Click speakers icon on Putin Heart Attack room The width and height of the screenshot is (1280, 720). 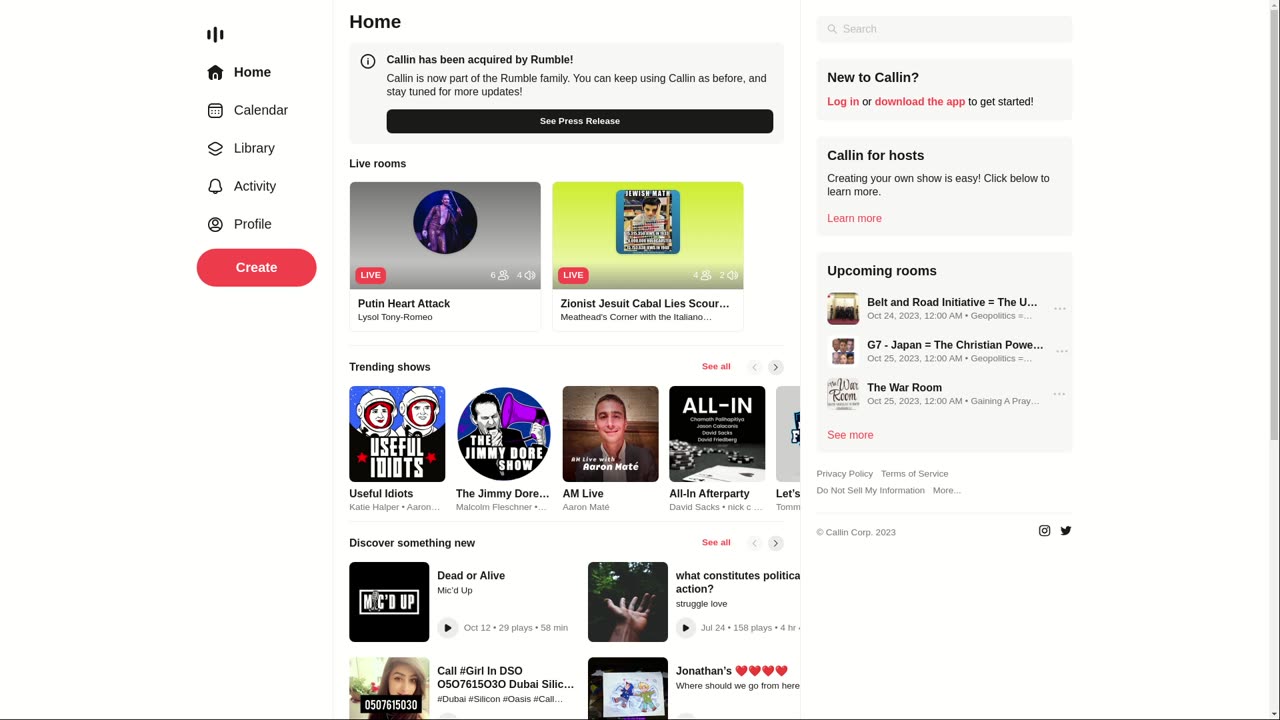(x=530, y=275)
